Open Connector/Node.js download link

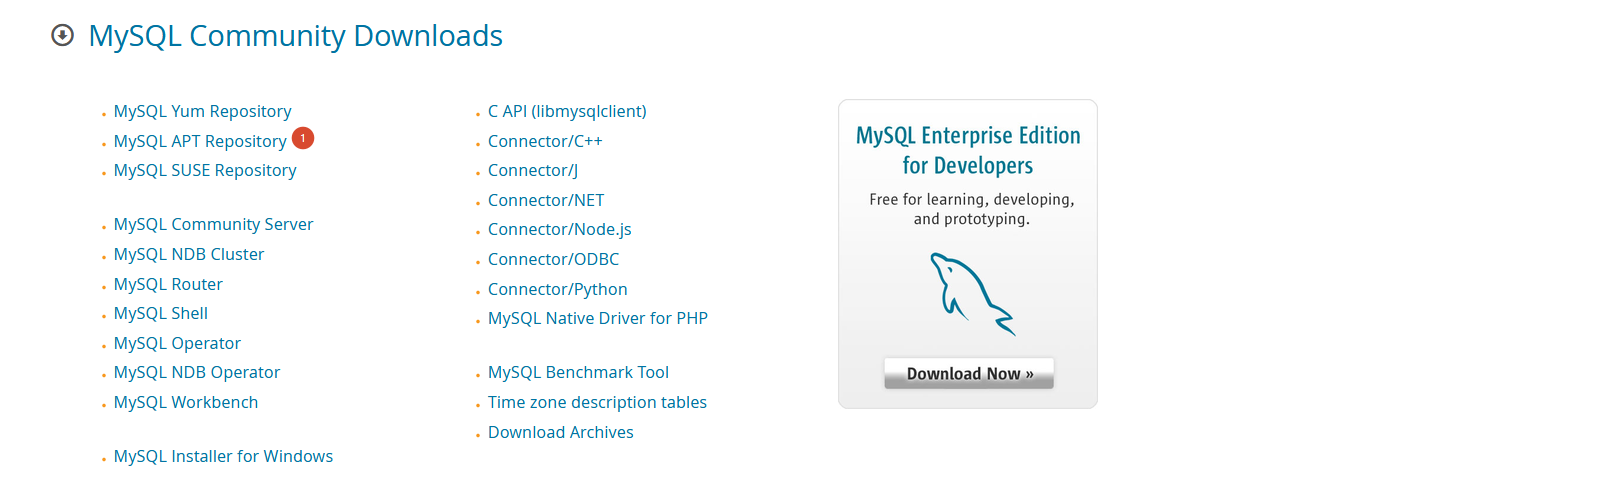(560, 229)
